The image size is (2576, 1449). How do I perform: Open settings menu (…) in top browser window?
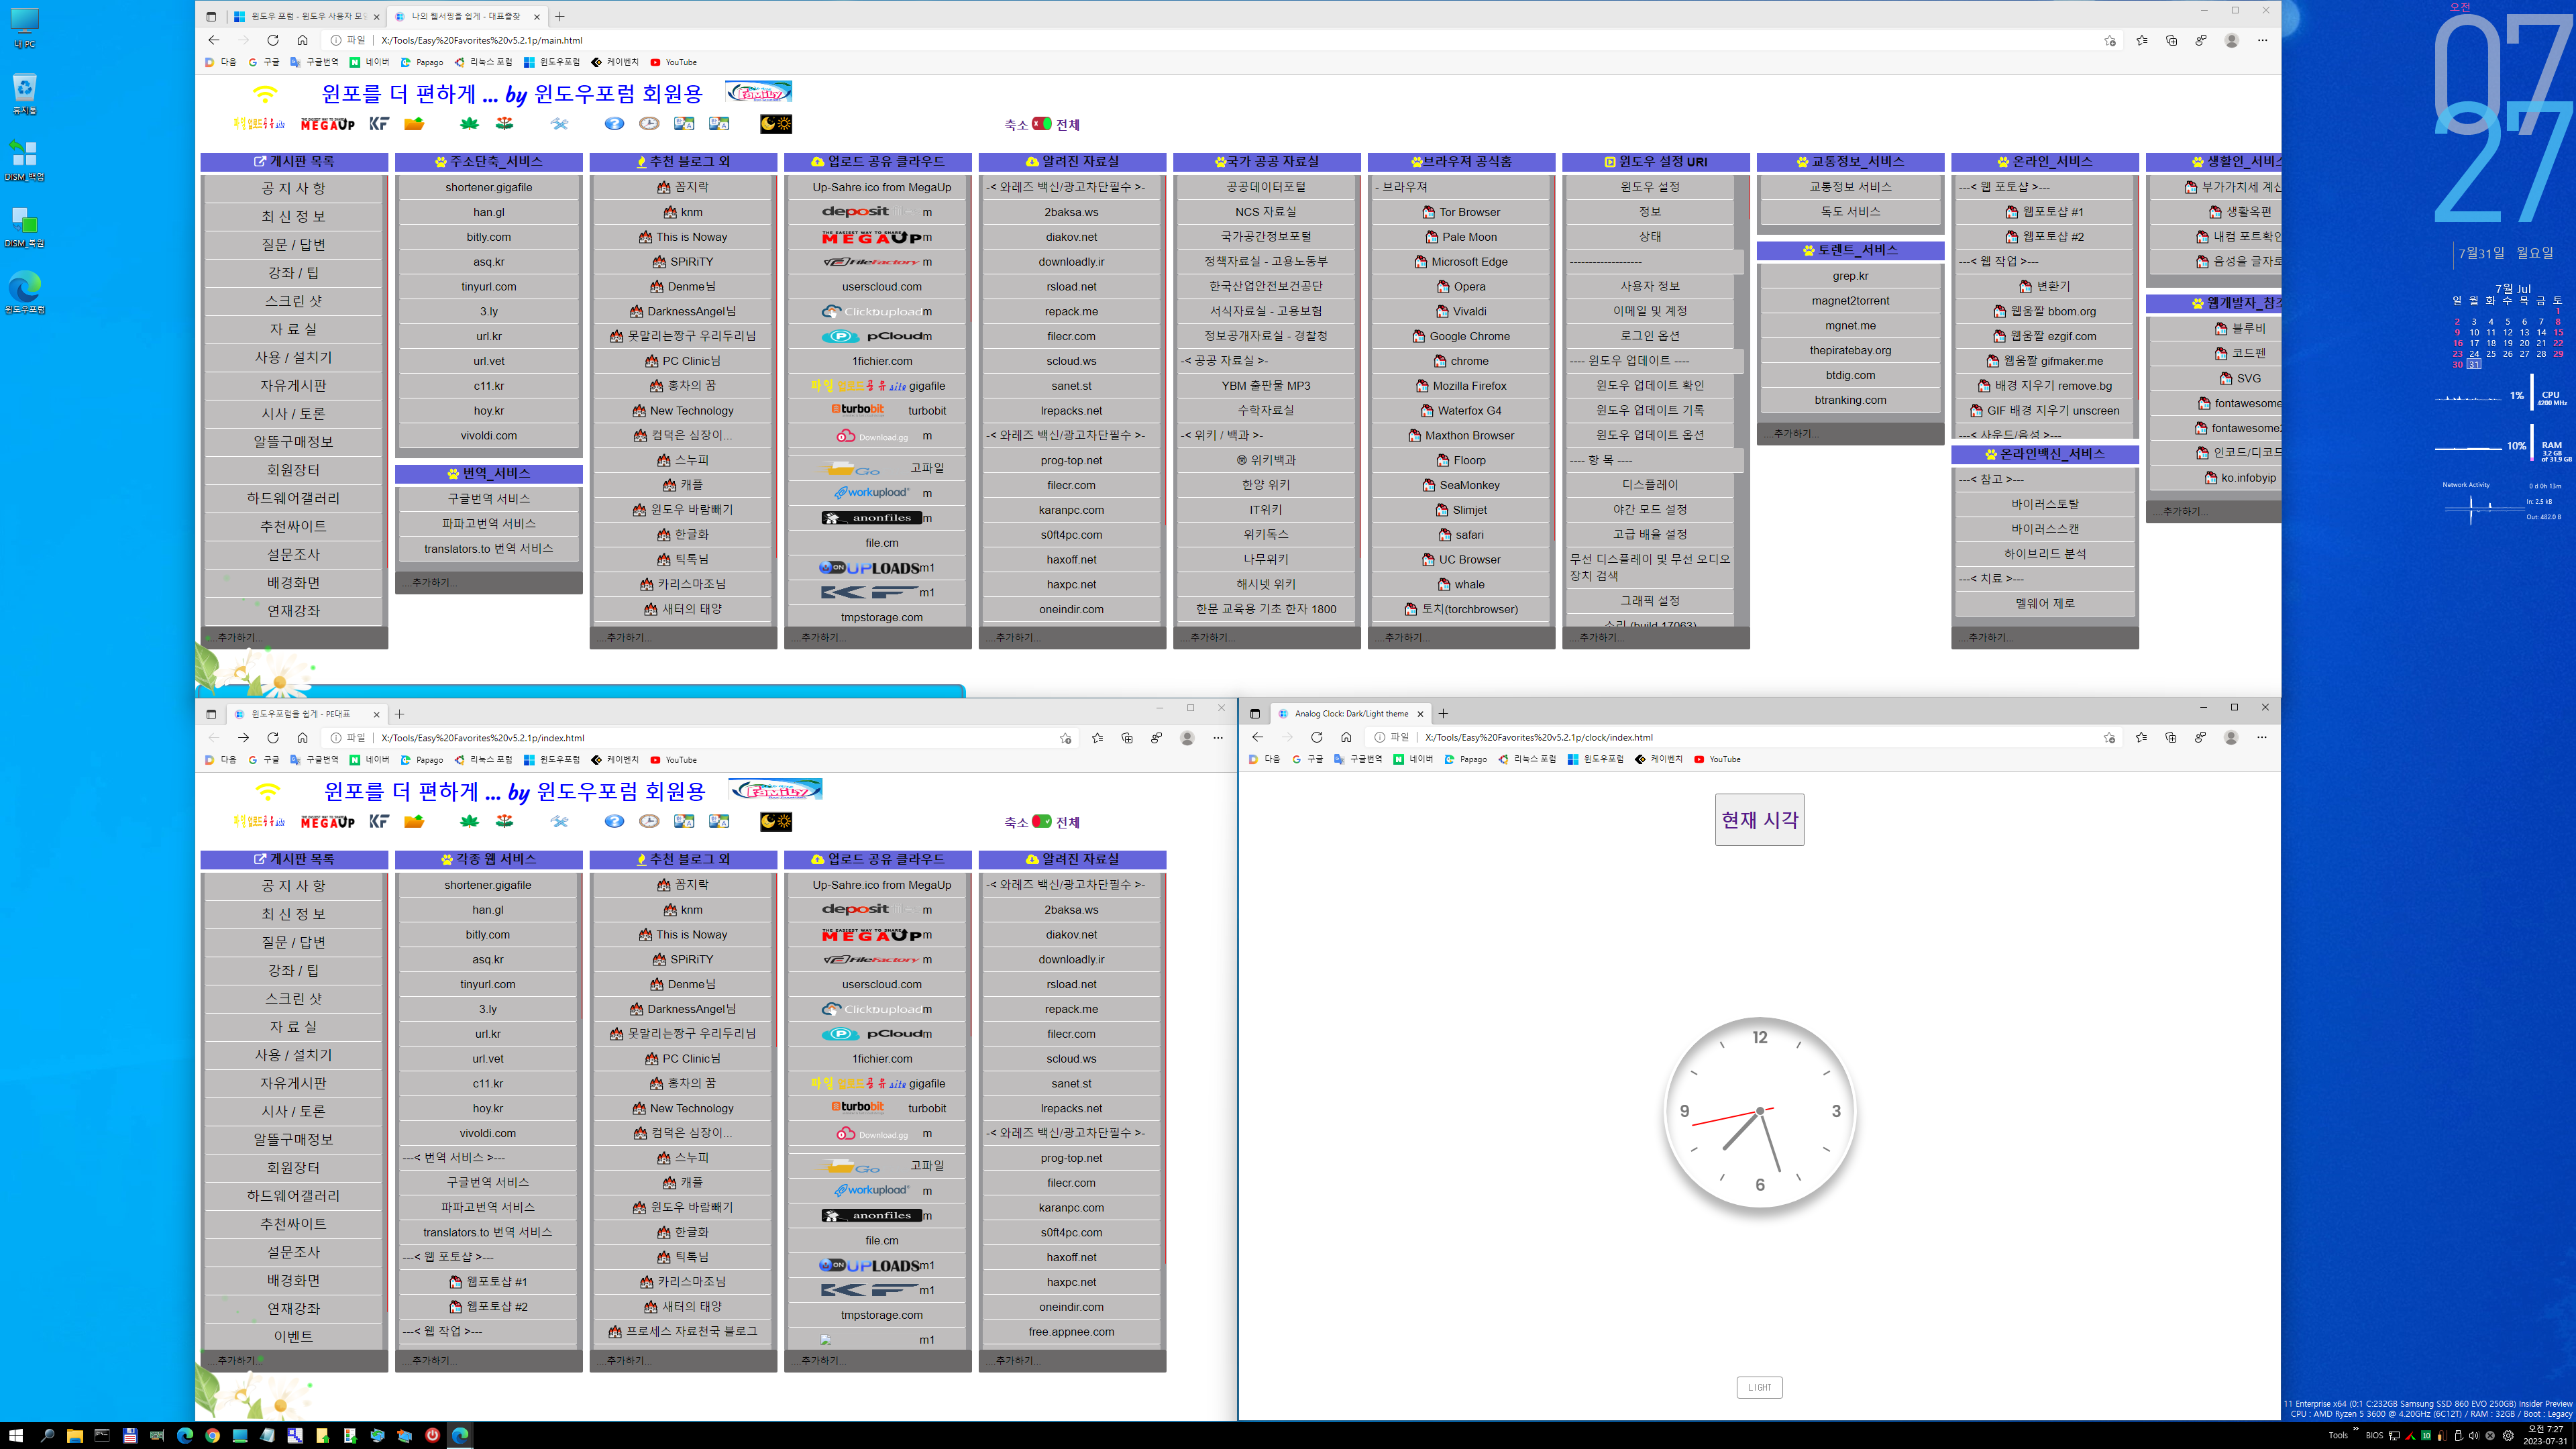[x=2262, y=40]
